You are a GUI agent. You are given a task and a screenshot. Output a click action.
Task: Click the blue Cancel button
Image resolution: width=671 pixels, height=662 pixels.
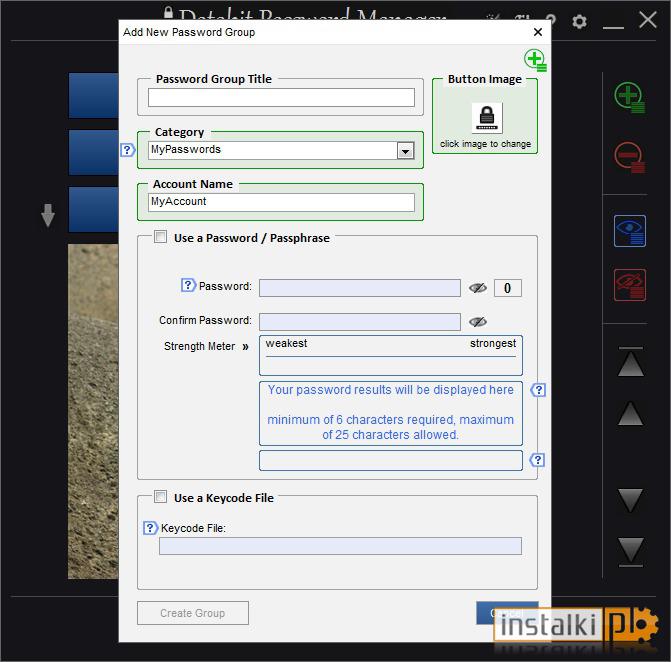[507, 613]
